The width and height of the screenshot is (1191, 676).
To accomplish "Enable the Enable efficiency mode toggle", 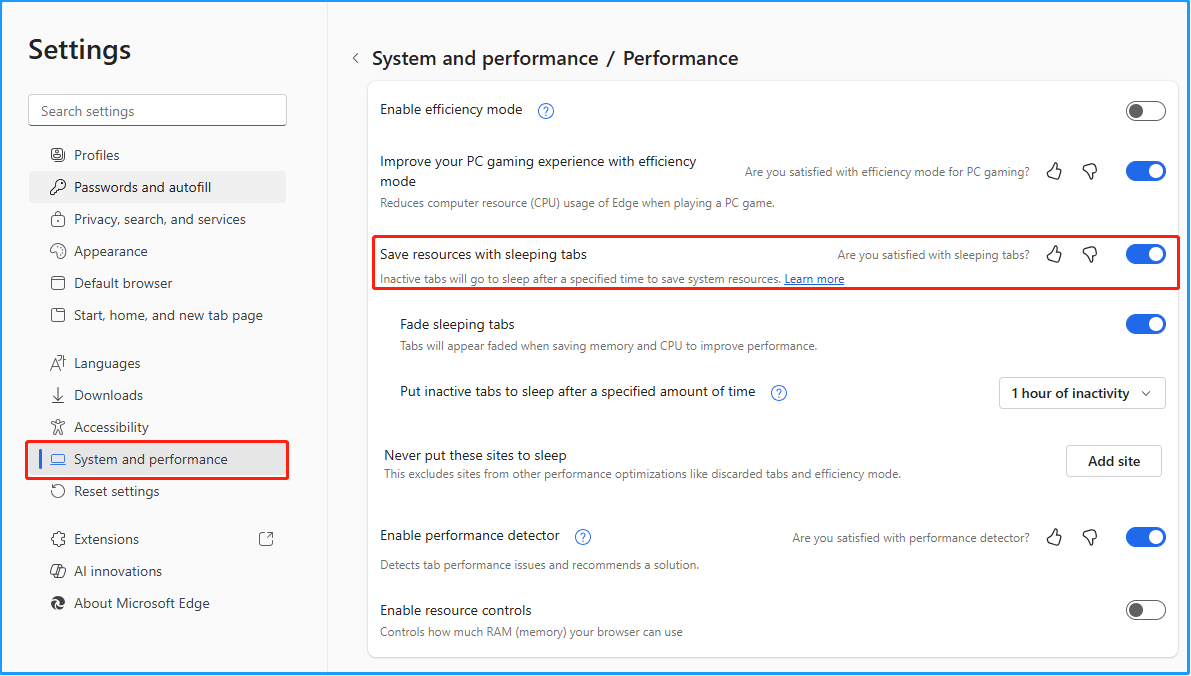I will 1145,111.
